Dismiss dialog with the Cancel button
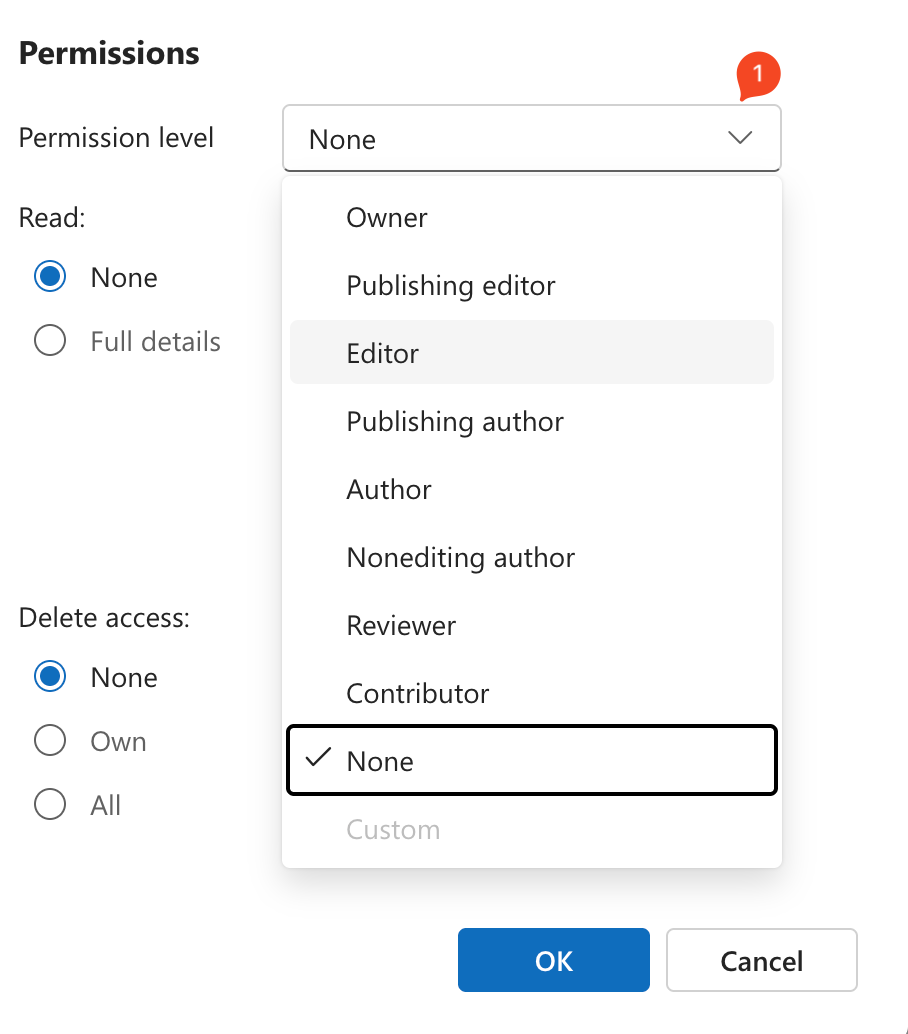 click(x=762, y=960)
